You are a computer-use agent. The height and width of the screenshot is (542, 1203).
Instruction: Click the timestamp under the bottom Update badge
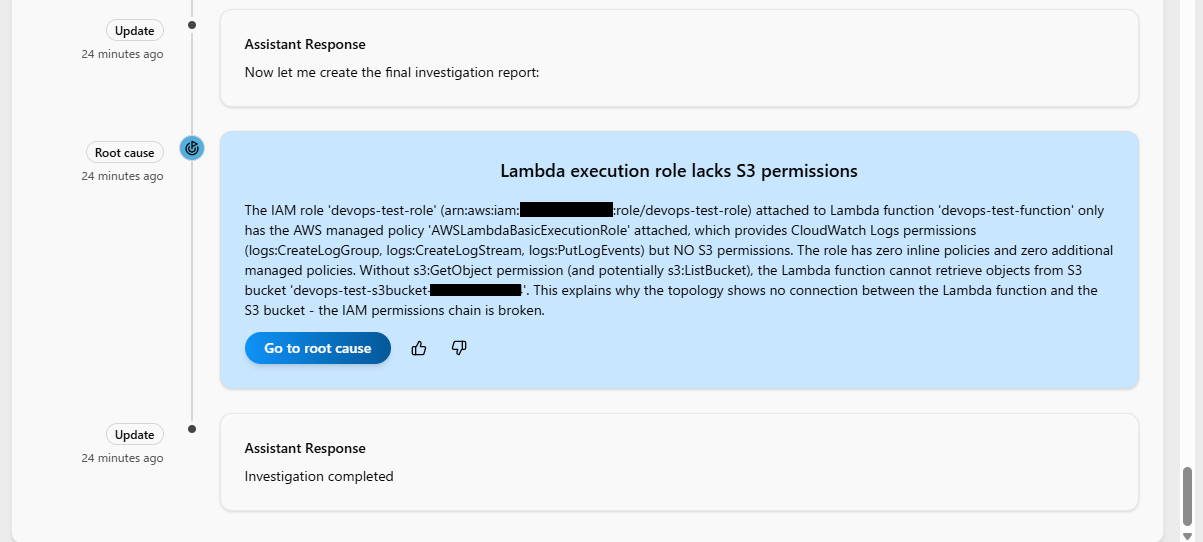[x=122, y=458]
